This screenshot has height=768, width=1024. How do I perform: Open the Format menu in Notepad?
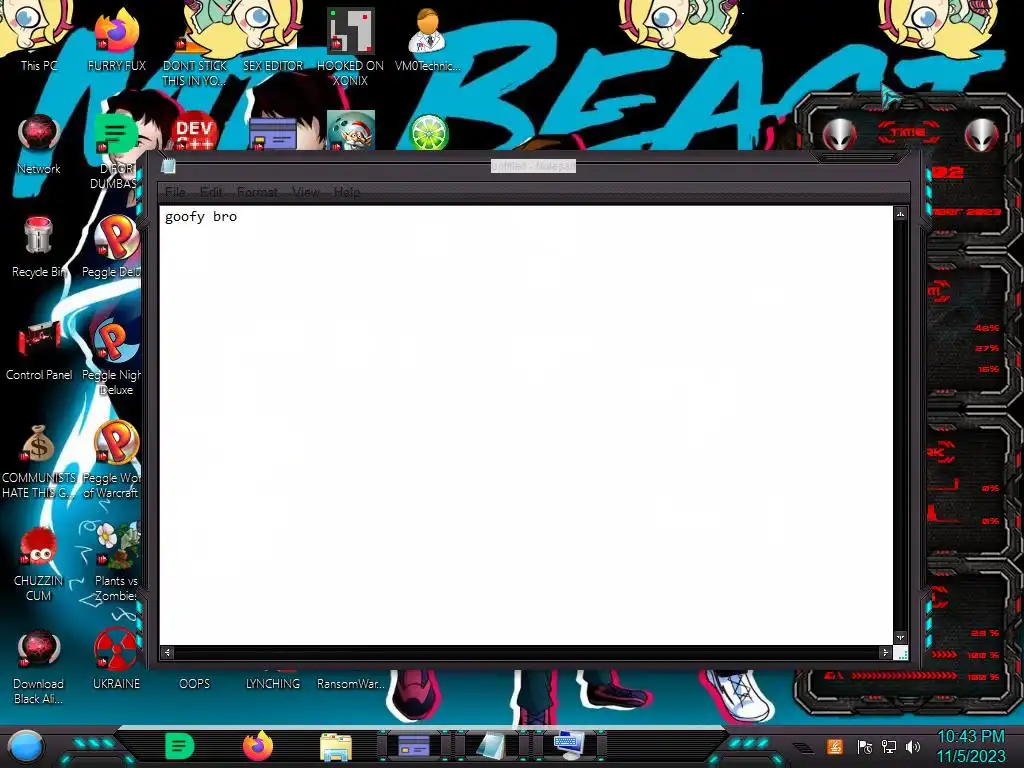point(257,192)
